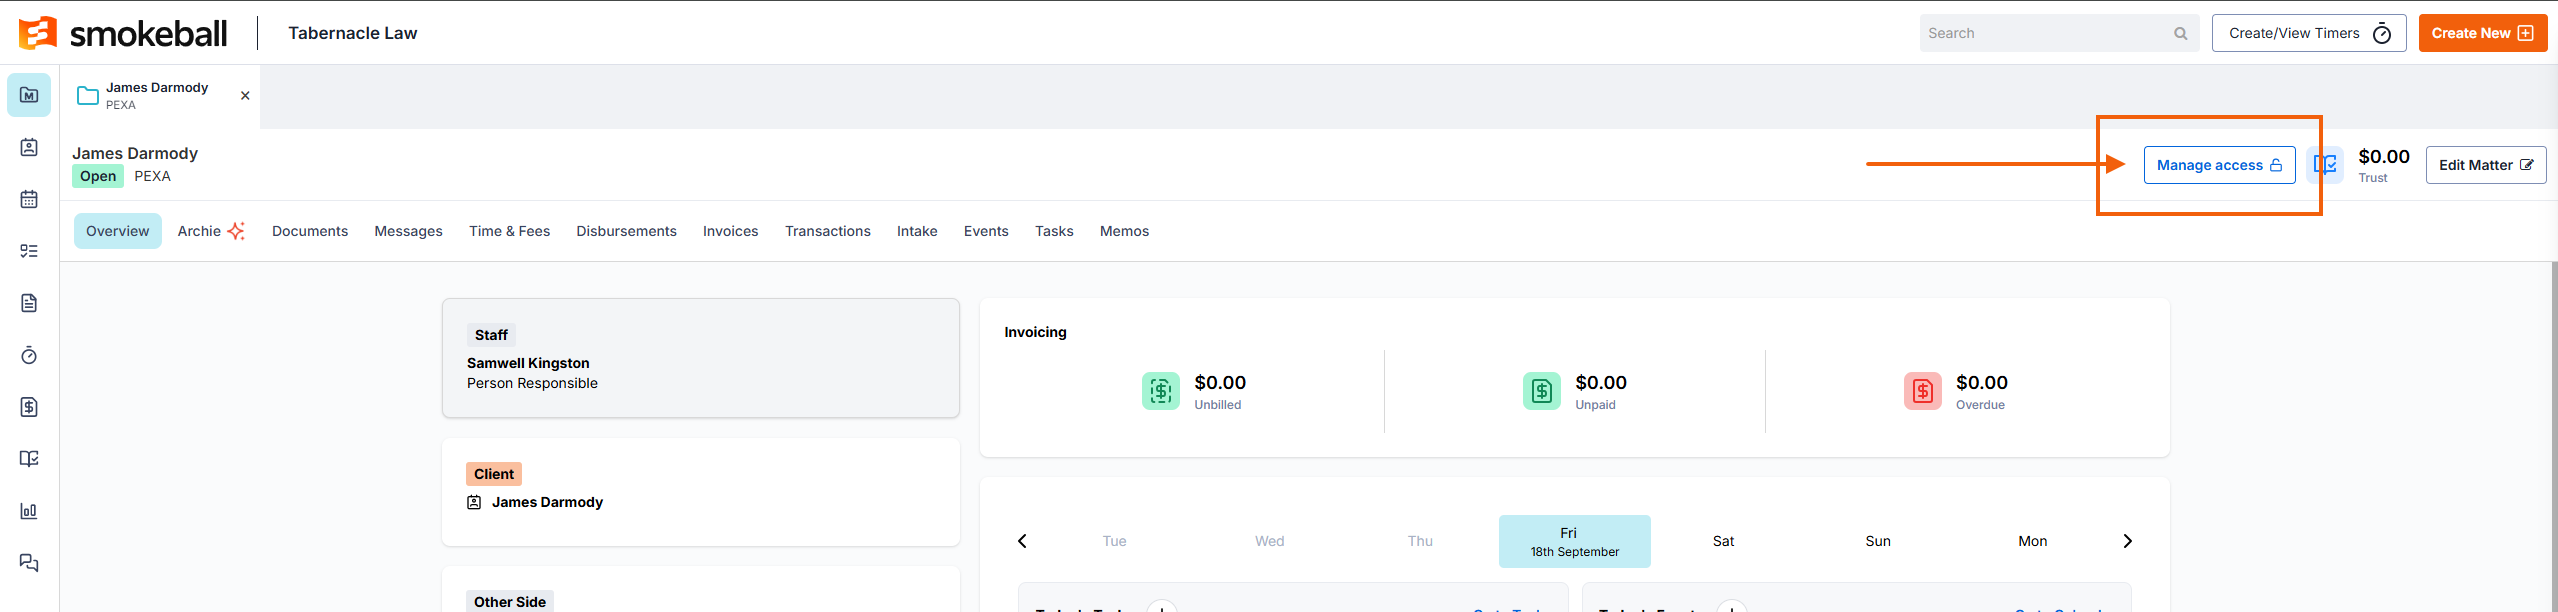Screen dimensions: 2558x612
Task: Switch to the Time & Fees tab
Action: pos(509,231)
